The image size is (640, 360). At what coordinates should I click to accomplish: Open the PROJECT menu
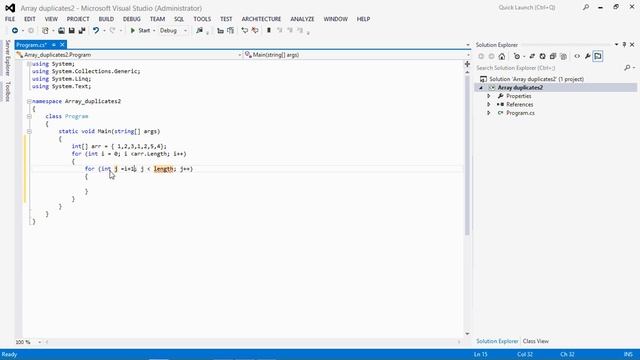(78, 19)
